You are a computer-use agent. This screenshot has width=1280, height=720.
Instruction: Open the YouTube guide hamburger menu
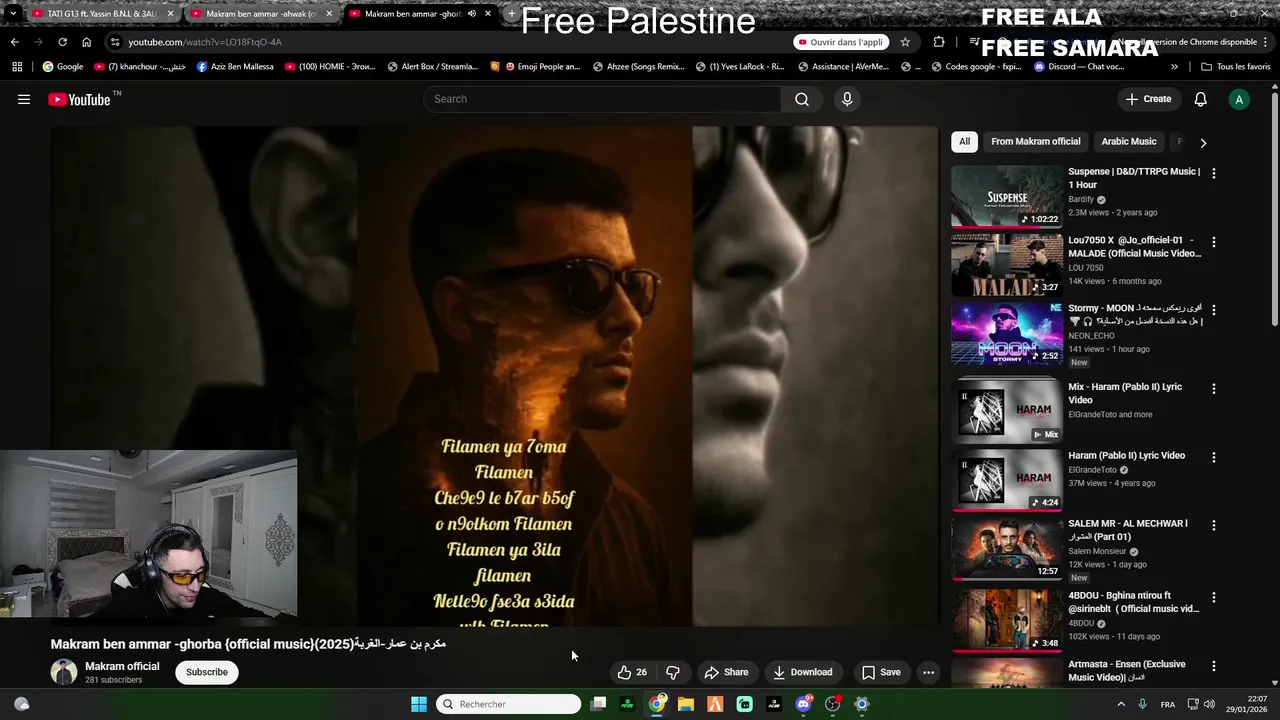(x=24, y=99)
